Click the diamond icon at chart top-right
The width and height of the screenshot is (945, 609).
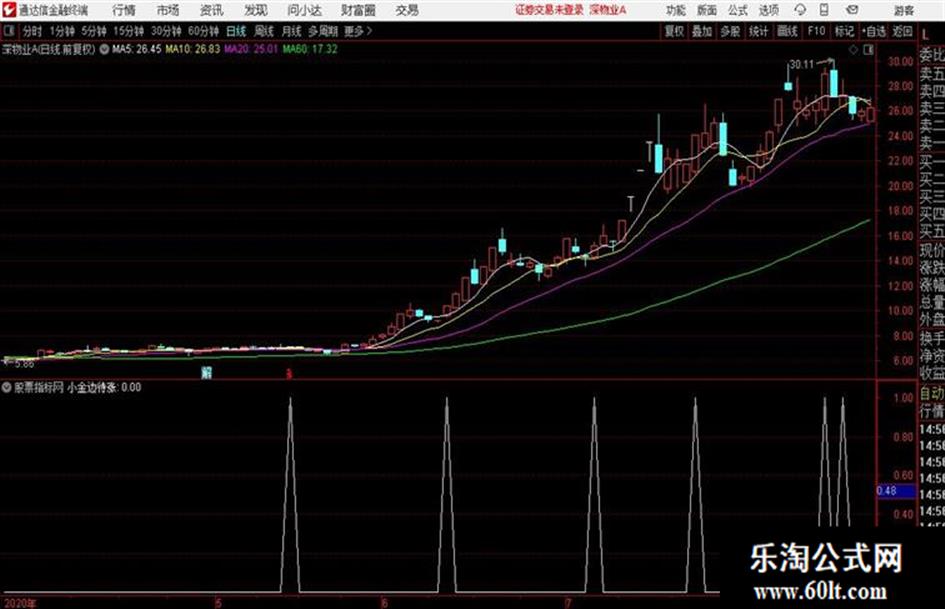(x=853, y=50)
